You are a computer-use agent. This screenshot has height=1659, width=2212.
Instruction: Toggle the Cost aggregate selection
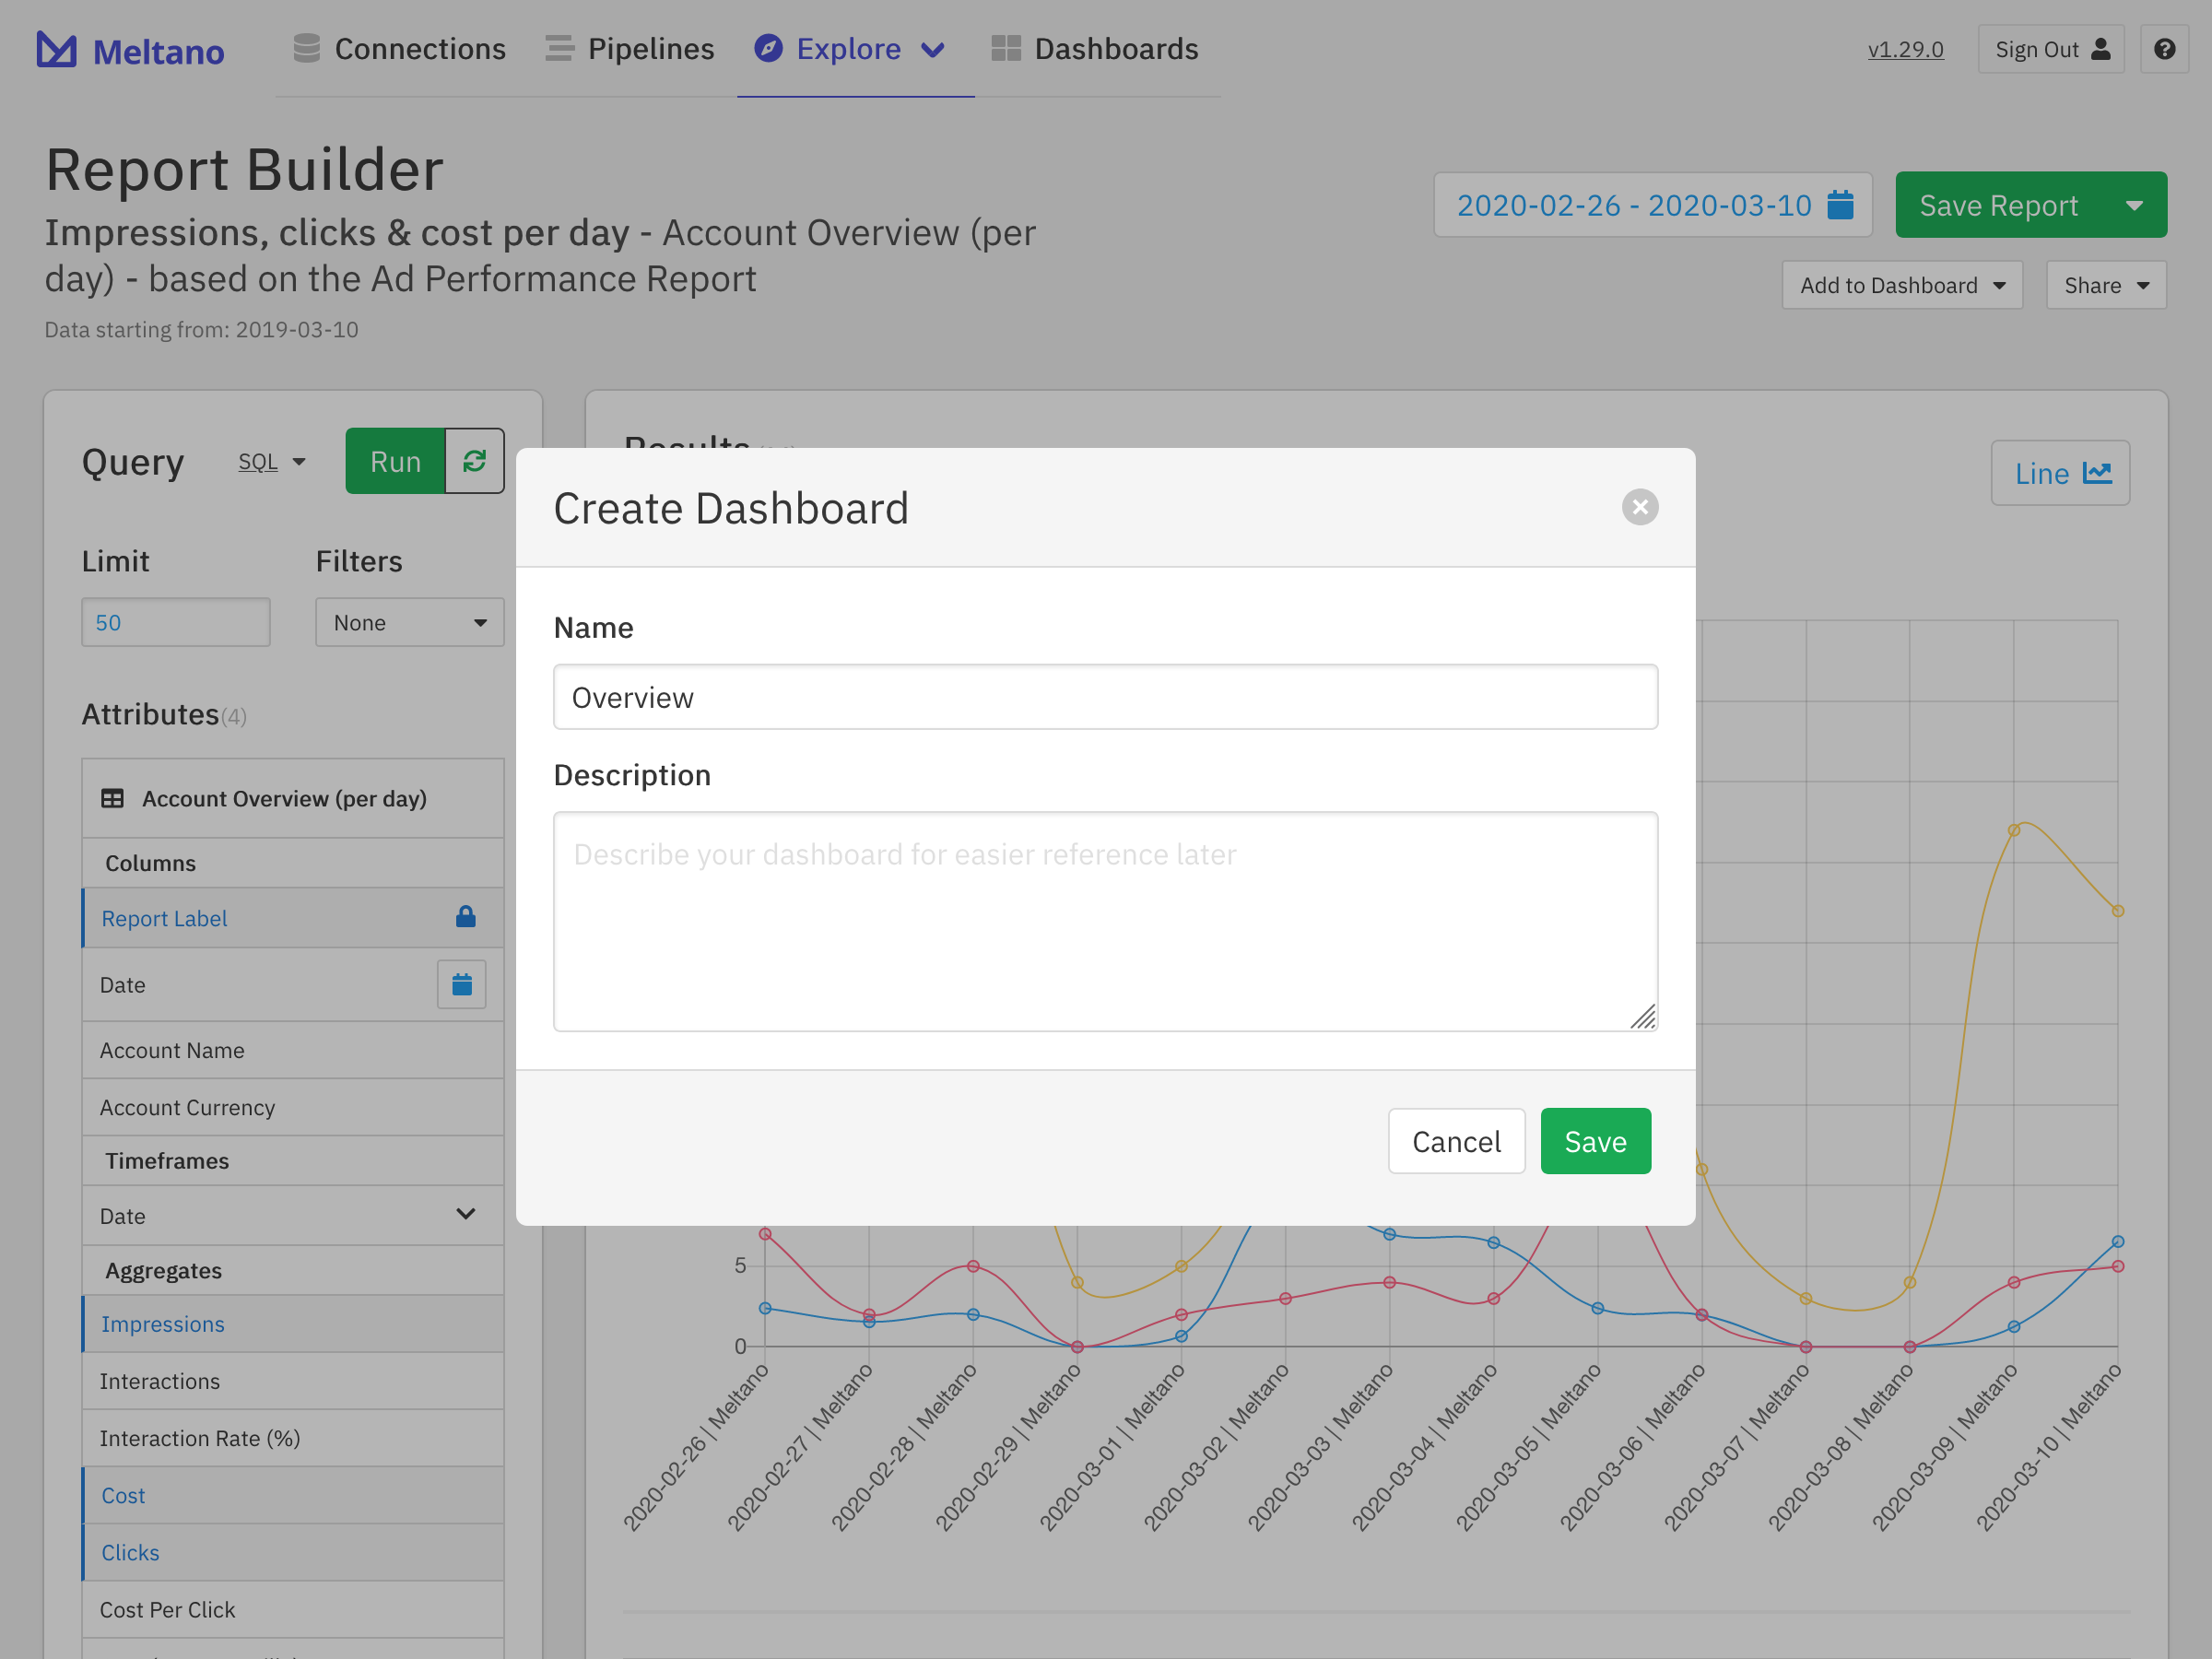[x=124, y=1495]
